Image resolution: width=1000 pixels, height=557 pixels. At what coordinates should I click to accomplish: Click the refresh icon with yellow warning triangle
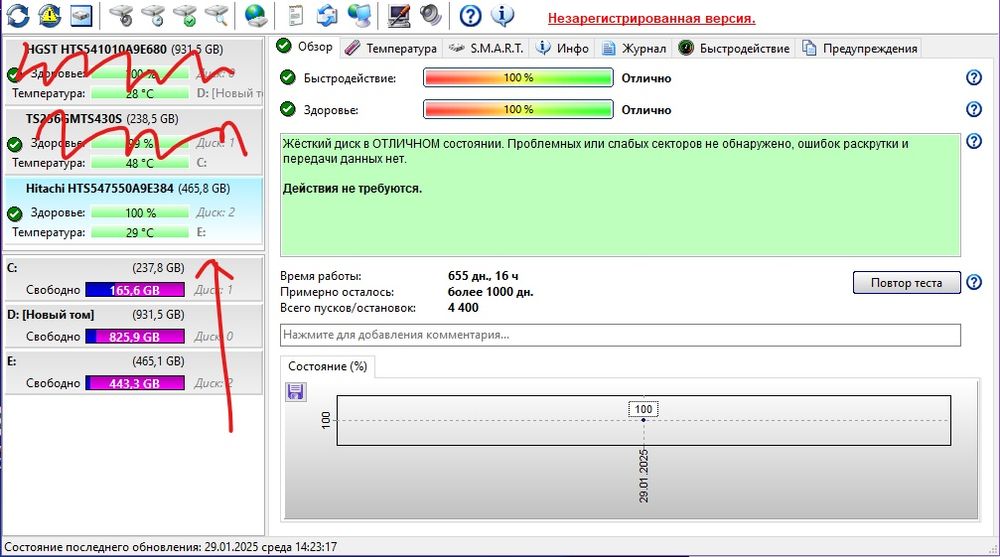tap(50, 15)
